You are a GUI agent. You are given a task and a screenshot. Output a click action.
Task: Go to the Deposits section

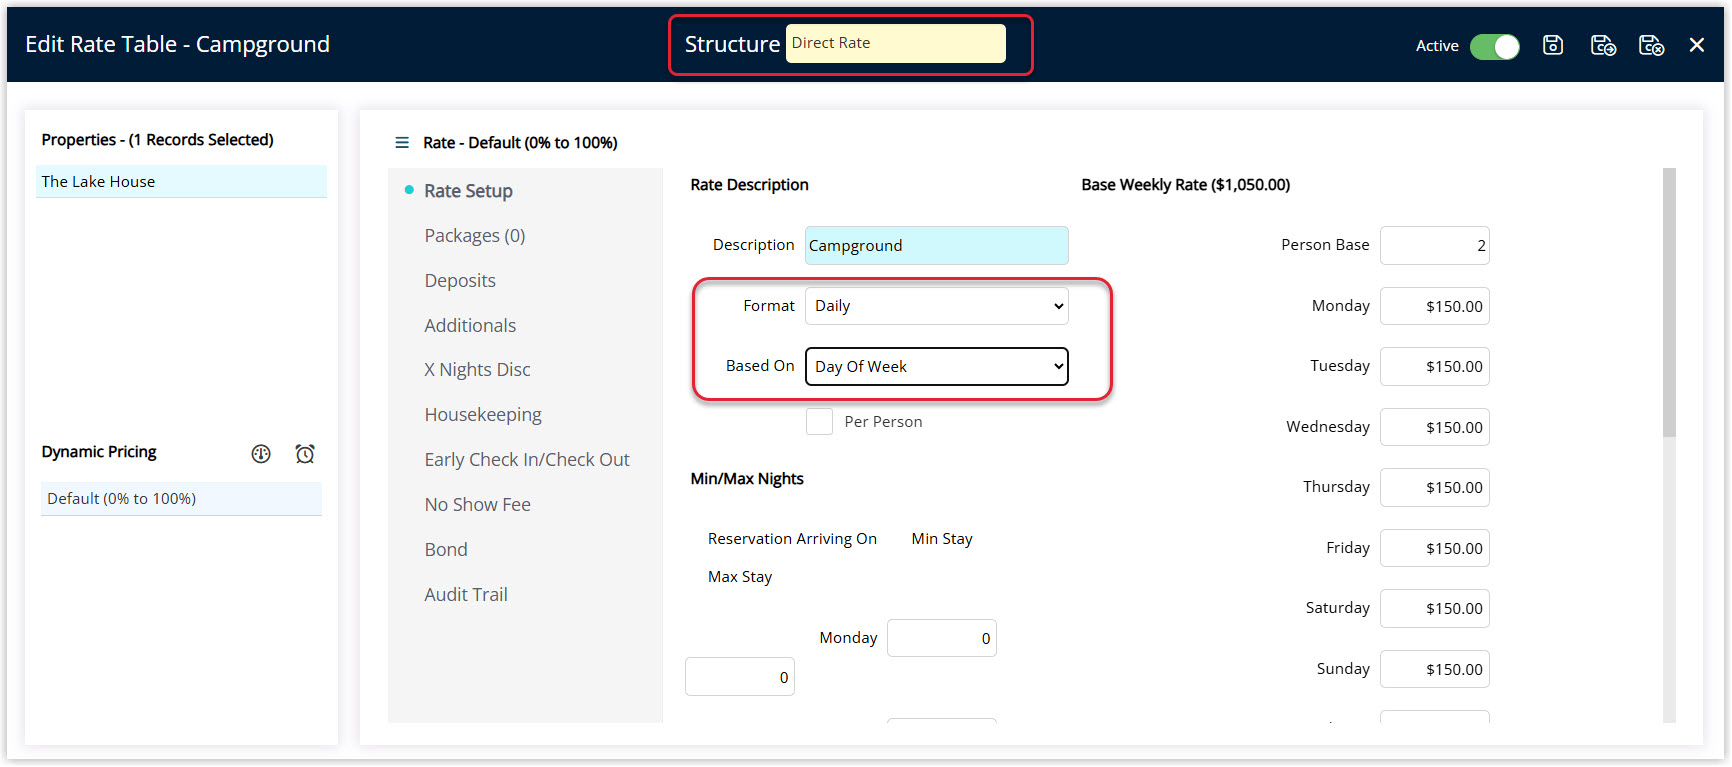(460, 281)
